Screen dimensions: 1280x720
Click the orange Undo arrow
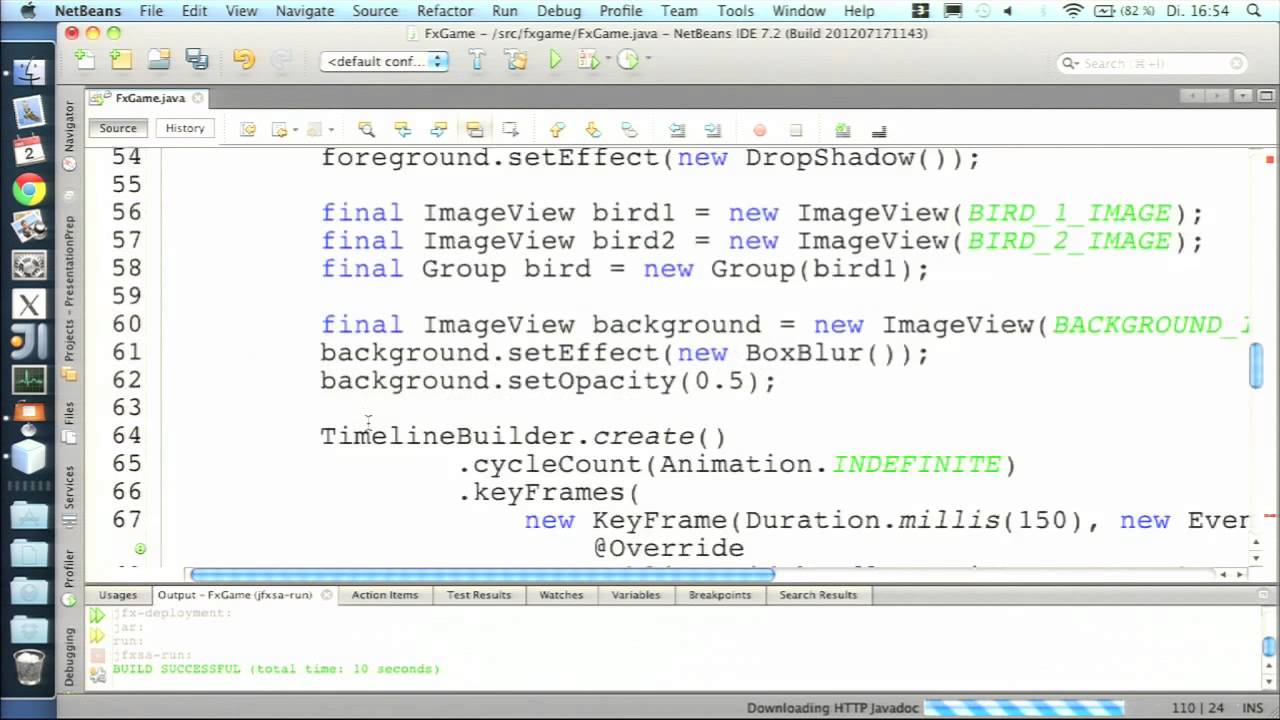[x=244, y=61]
